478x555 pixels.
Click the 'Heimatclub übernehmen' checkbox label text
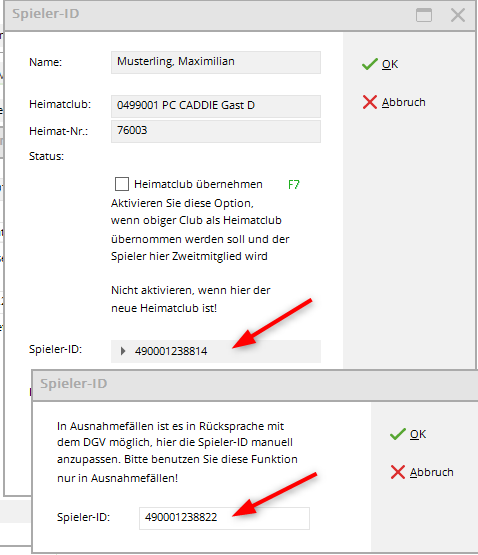[198, 184]
